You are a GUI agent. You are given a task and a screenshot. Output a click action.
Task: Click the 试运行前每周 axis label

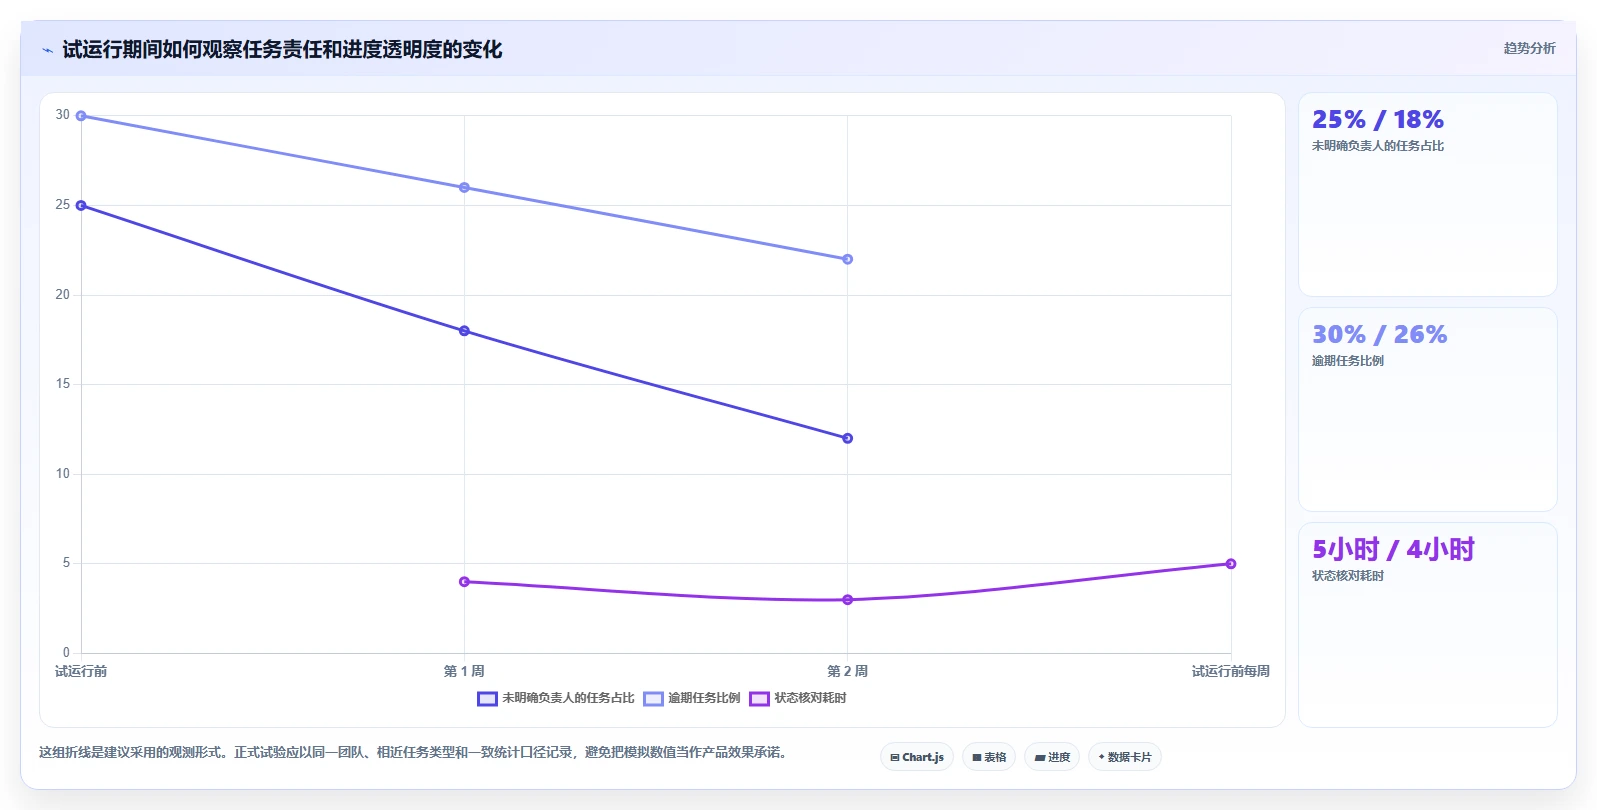pyautogui.click(x=1230, y=671)
